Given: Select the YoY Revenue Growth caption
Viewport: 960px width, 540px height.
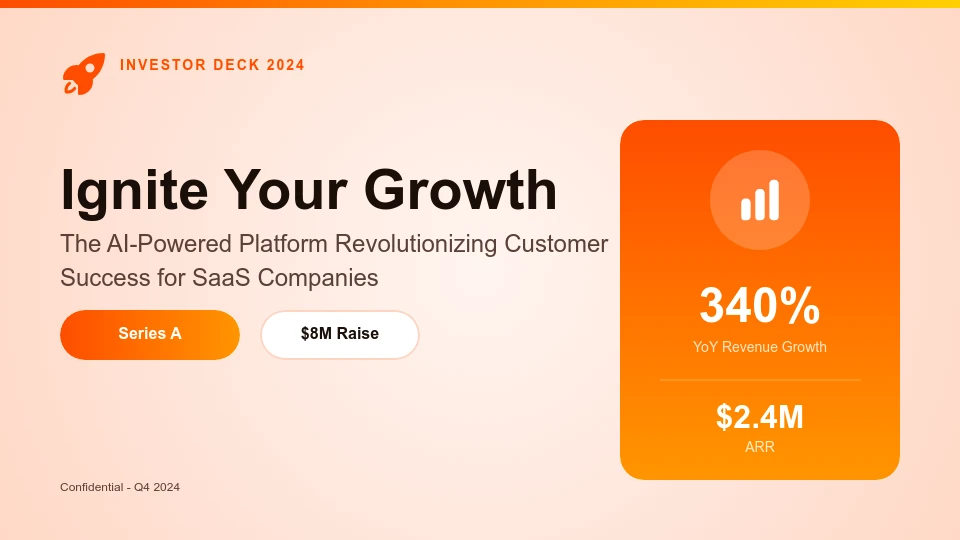Looking at the screenshot, I should click(x=760, y=347).
